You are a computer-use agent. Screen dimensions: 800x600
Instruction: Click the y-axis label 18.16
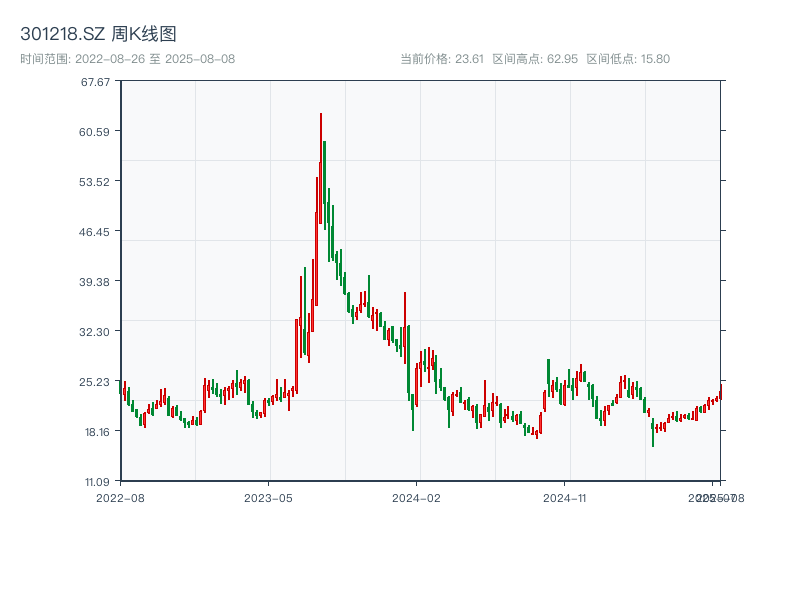pyautogui.click(x=97, y=432)
